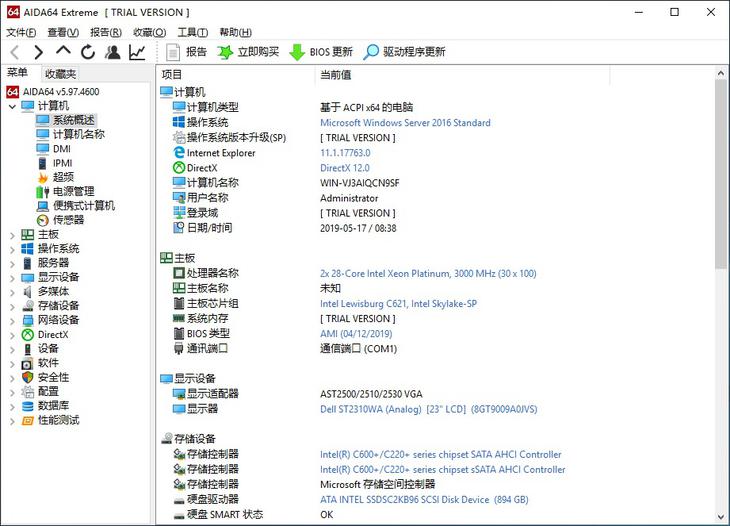
Task: Expand the 网络设备 tree node
Action: pos(12,321)
